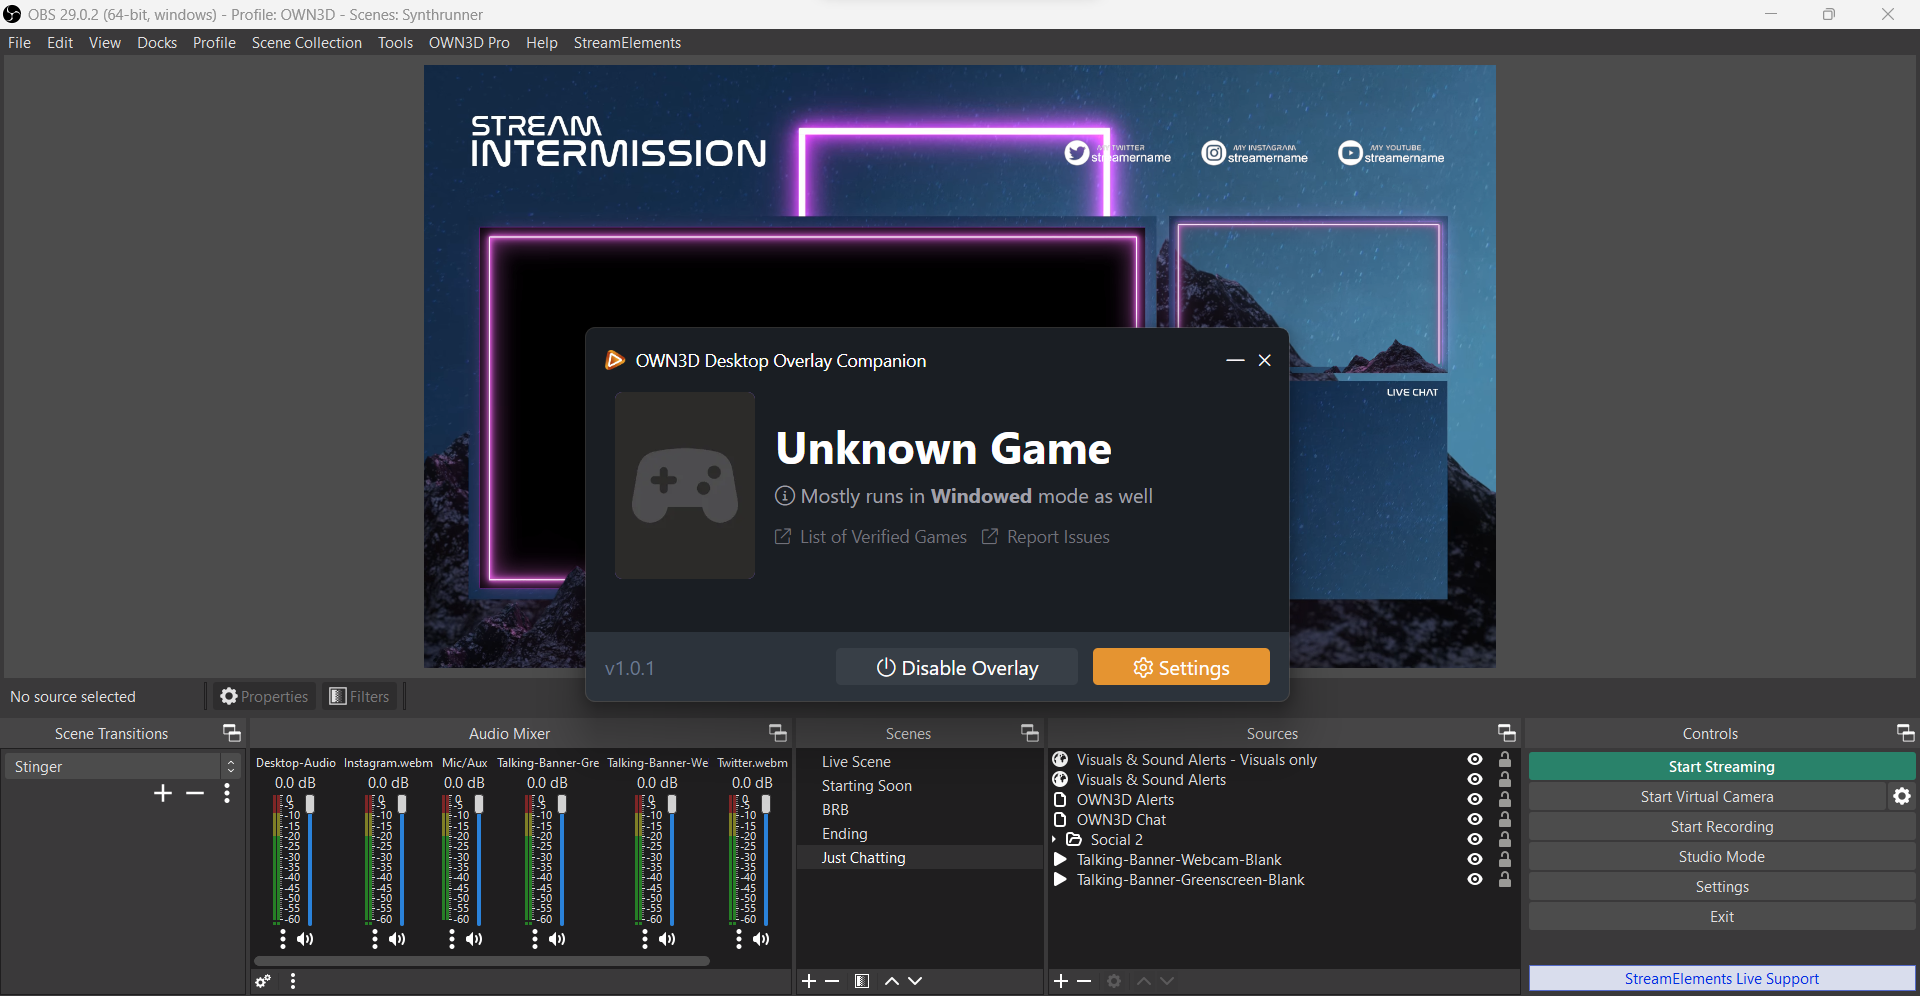Move scene down in list
The image size is (1920, 996).
pyautogui.click(x=915, y=981)
